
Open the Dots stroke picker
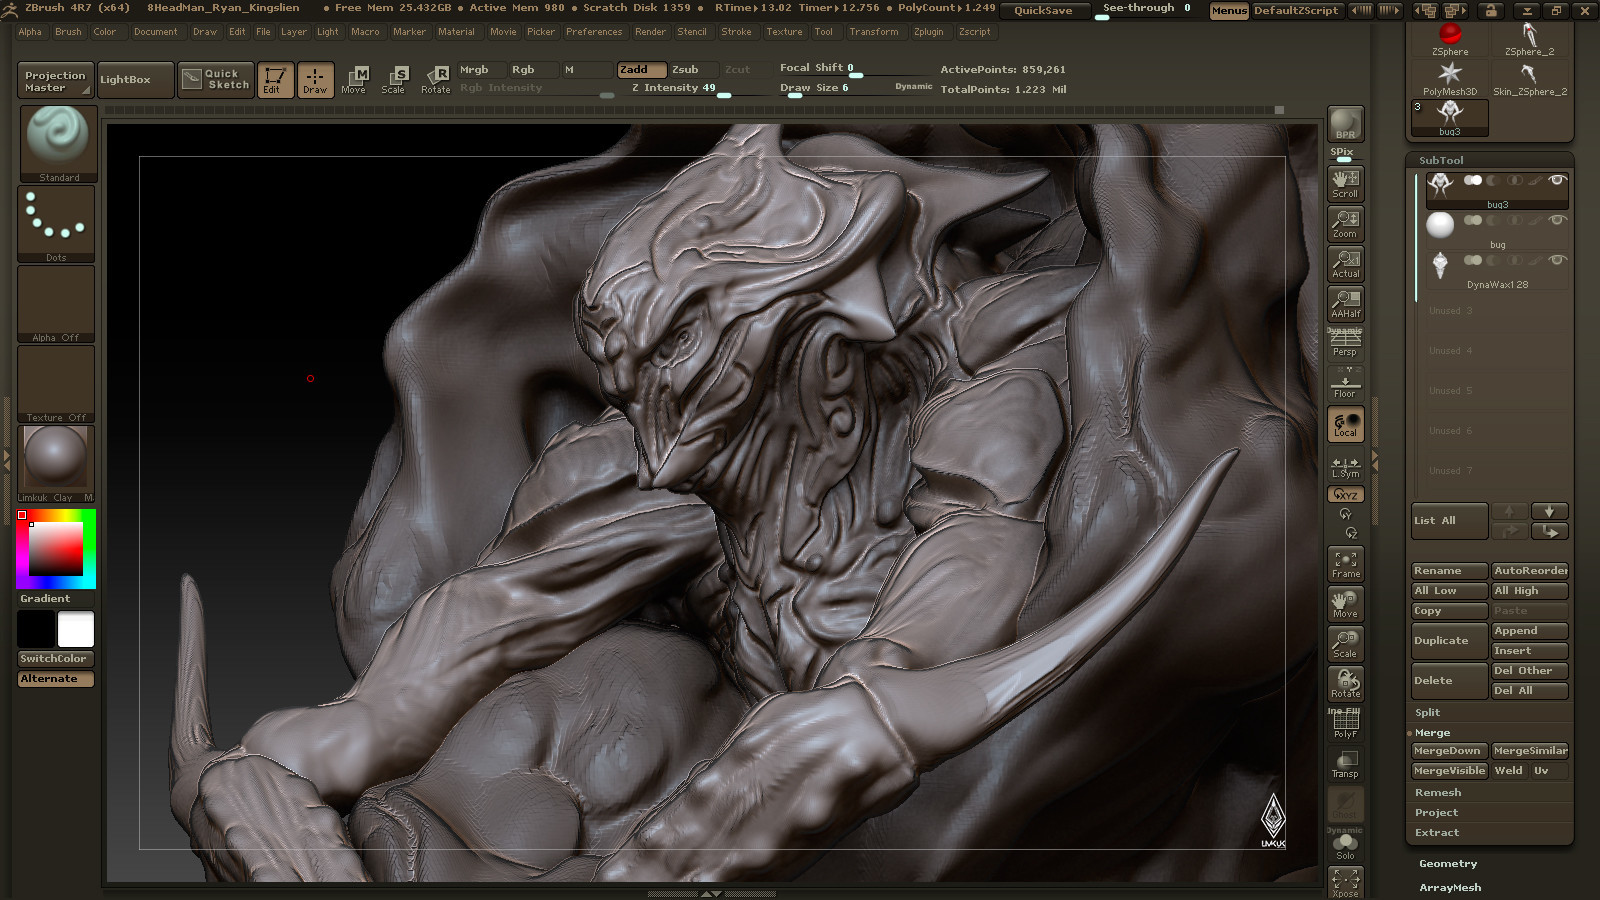56,223
